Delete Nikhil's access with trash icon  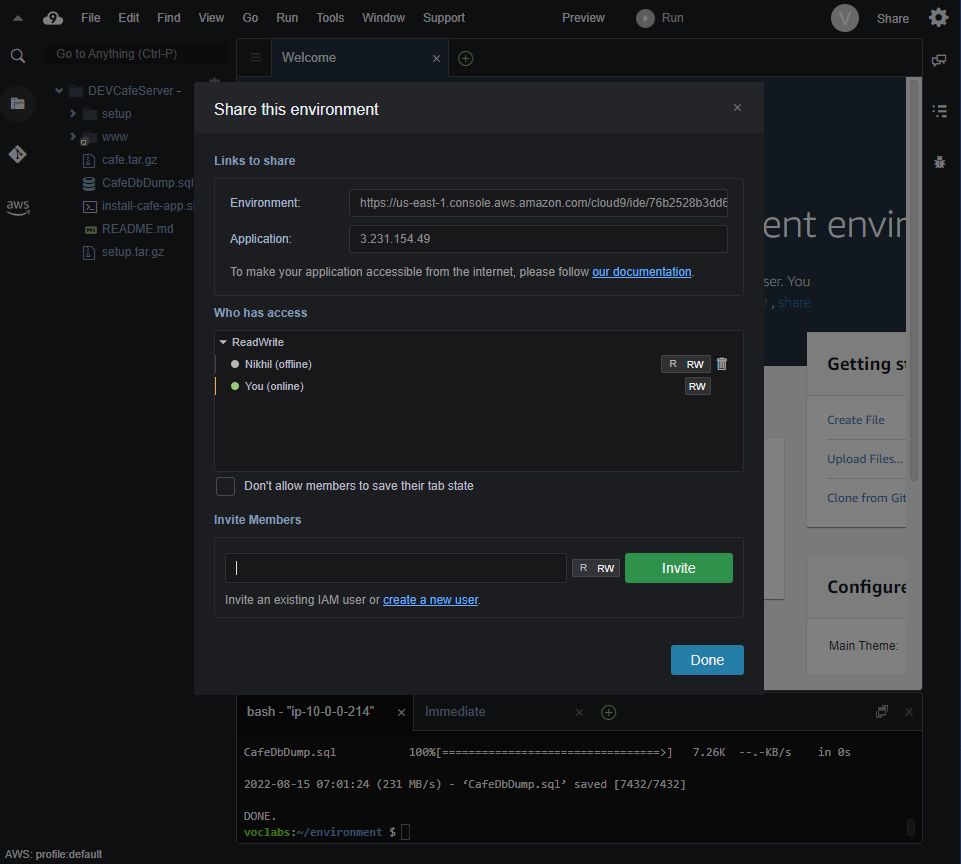pos(722,364)
